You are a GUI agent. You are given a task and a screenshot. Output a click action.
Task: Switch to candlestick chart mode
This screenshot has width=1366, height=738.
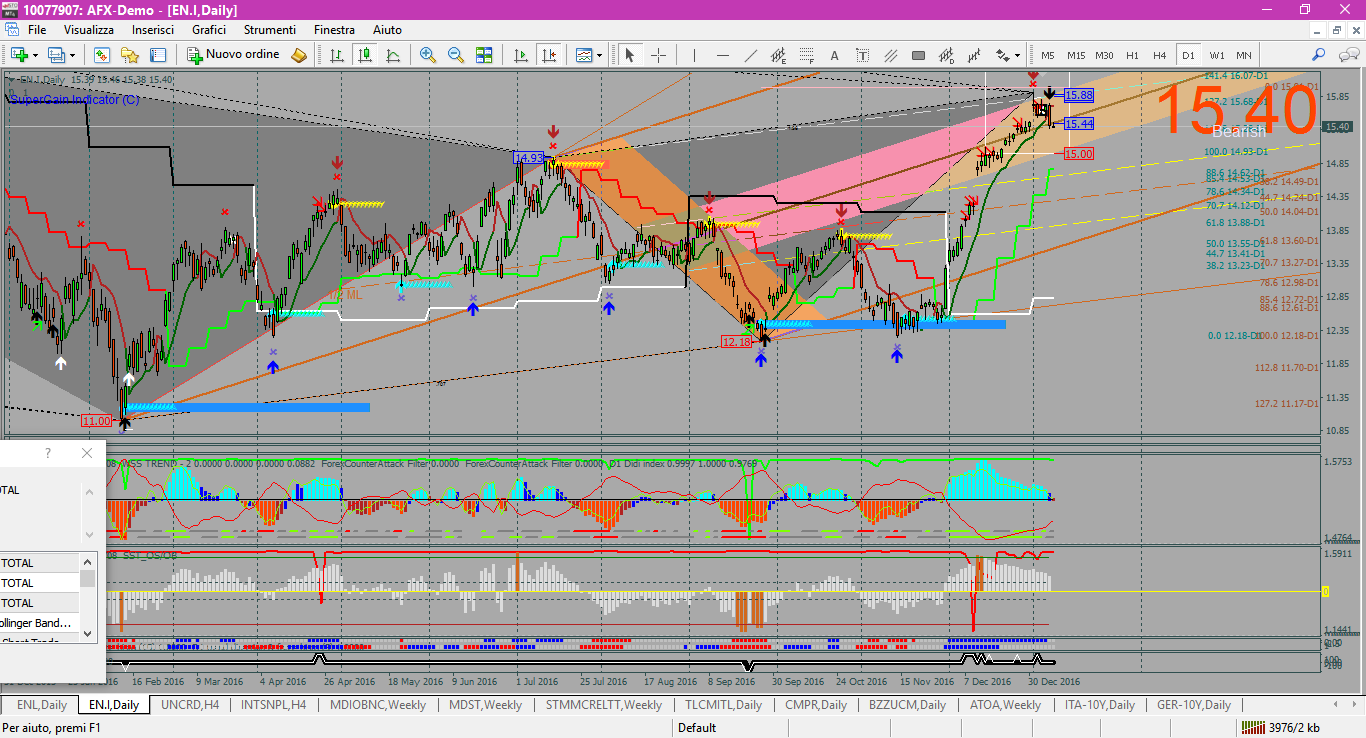[x=365, y=55]
